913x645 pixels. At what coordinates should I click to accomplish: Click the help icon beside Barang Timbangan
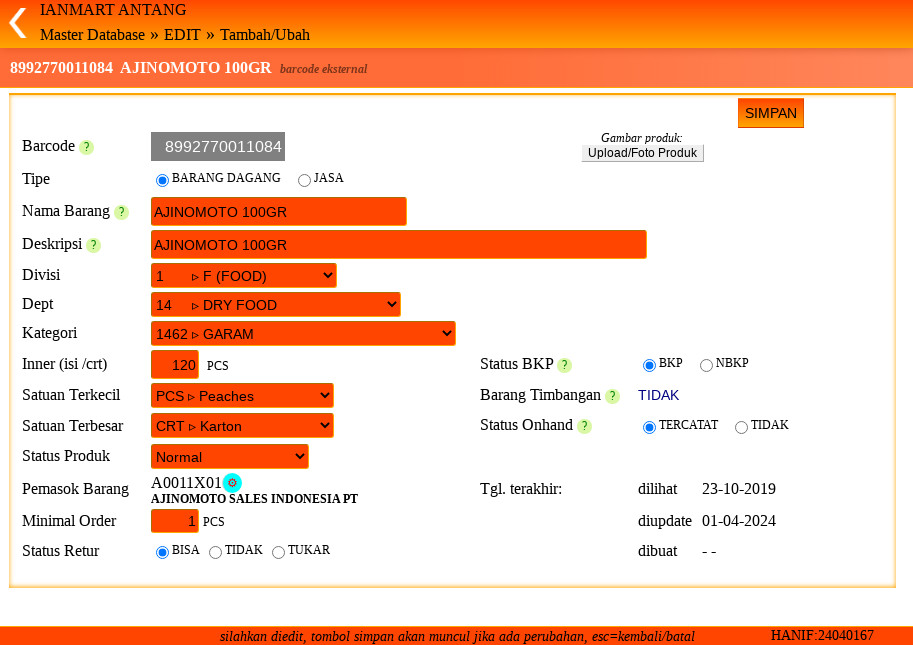click(x=612, y=396)
